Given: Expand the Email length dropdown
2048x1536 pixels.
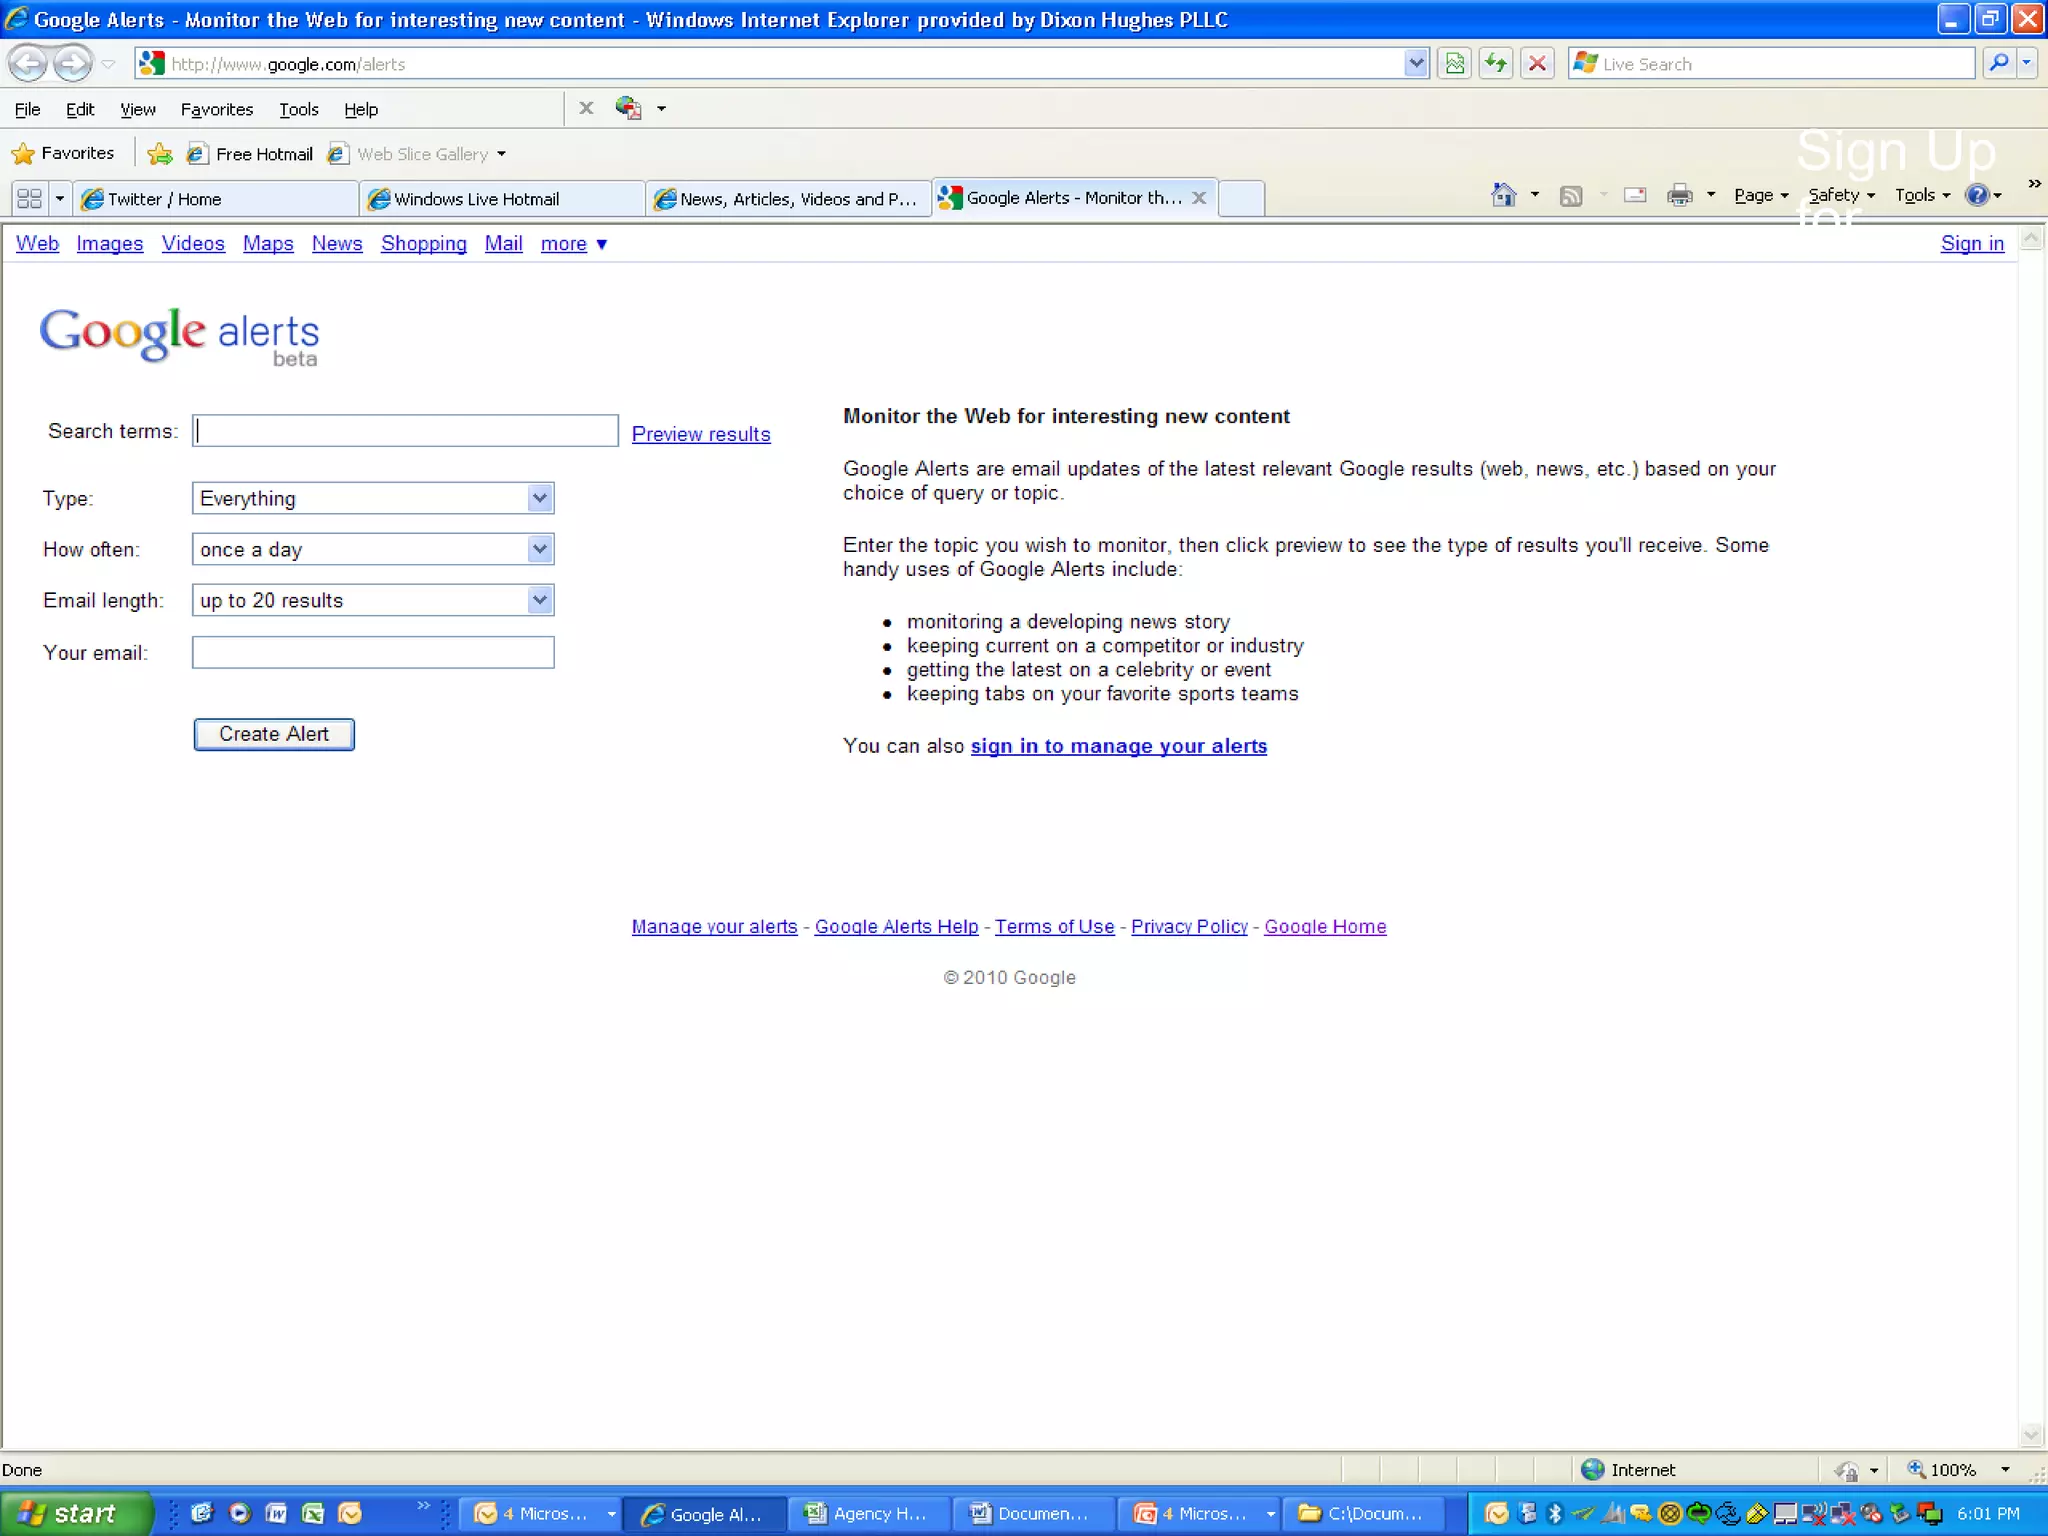Looking at the screenshot, I should click(539, 600).
